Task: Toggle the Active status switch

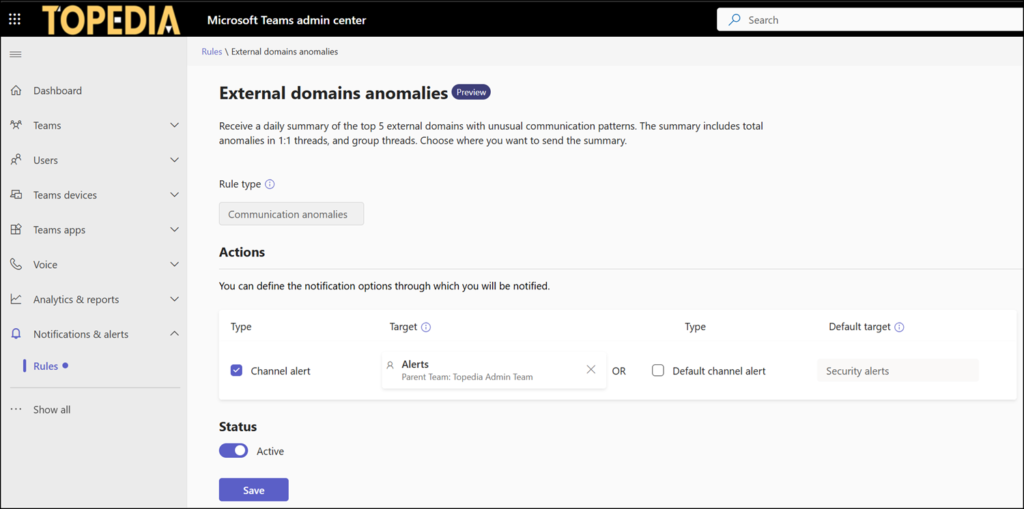Action: click(233, 450)
